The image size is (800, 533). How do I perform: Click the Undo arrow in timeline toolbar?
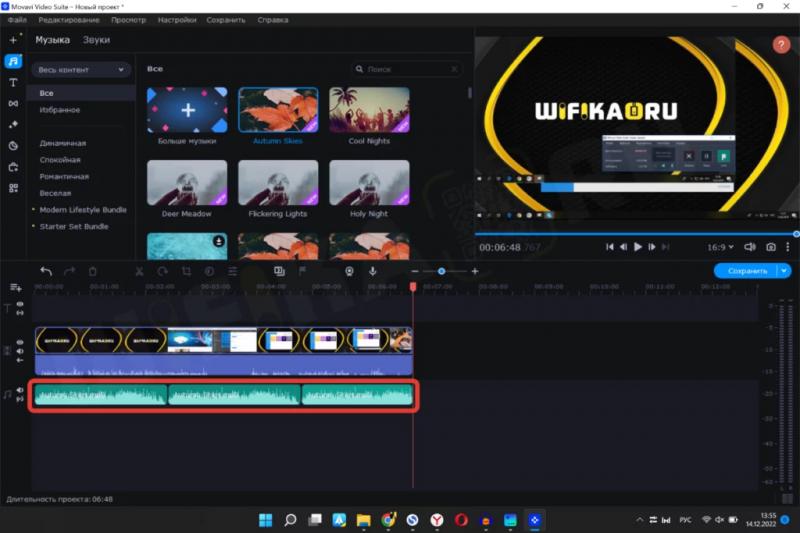[x=46, y=271]
